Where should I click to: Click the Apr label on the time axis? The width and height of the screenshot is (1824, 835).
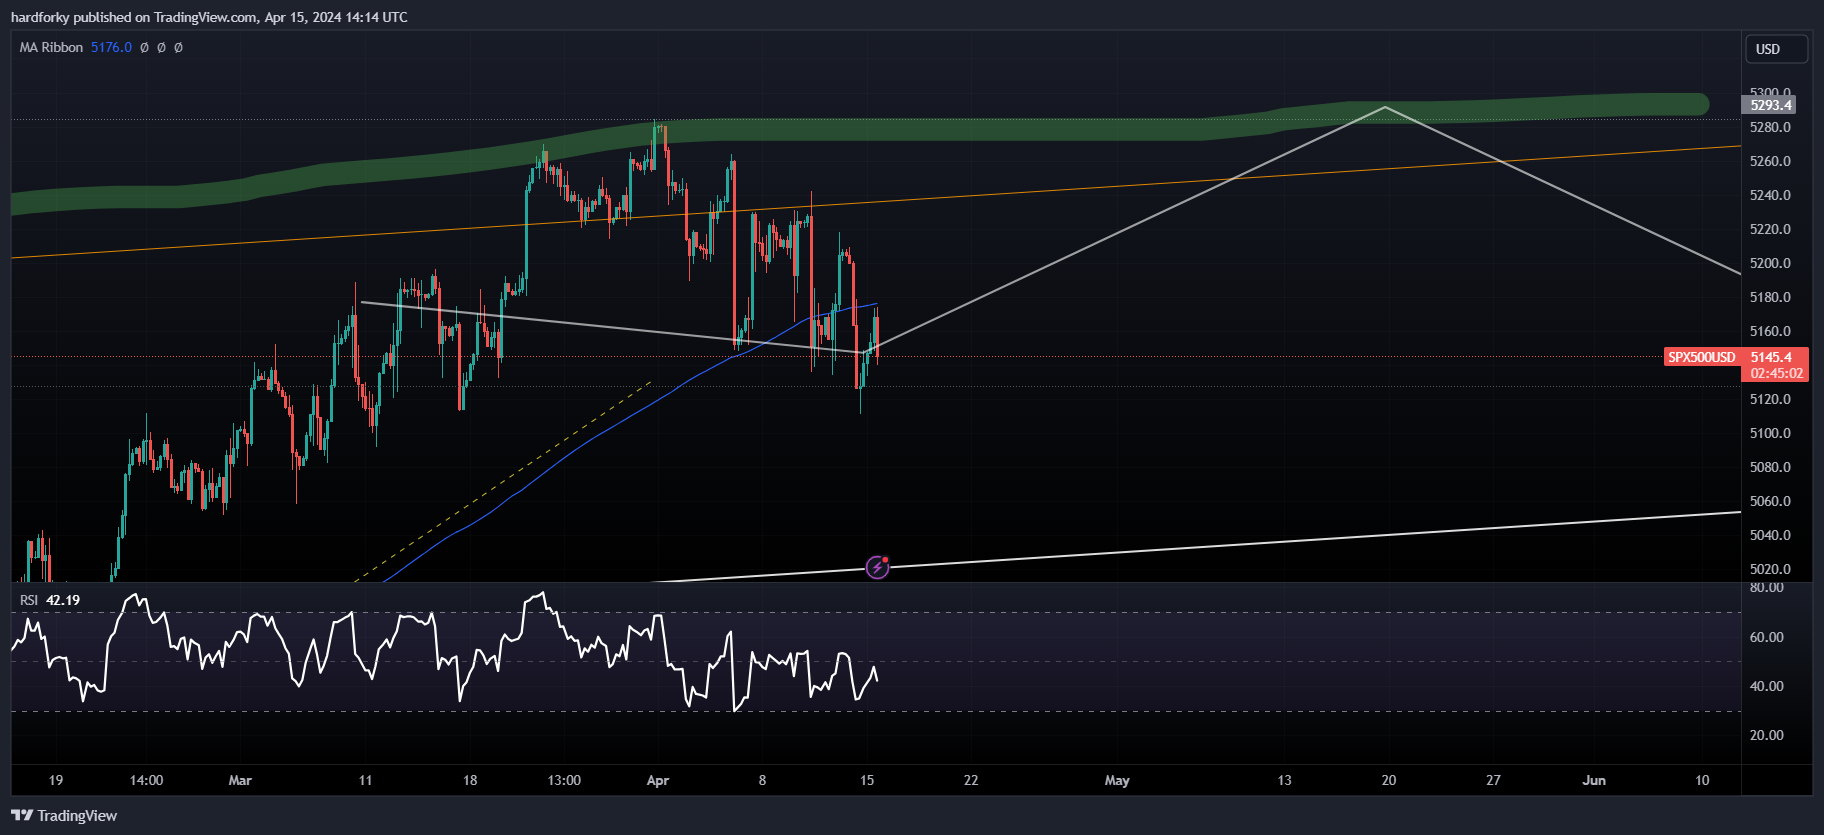pos(658,780)
